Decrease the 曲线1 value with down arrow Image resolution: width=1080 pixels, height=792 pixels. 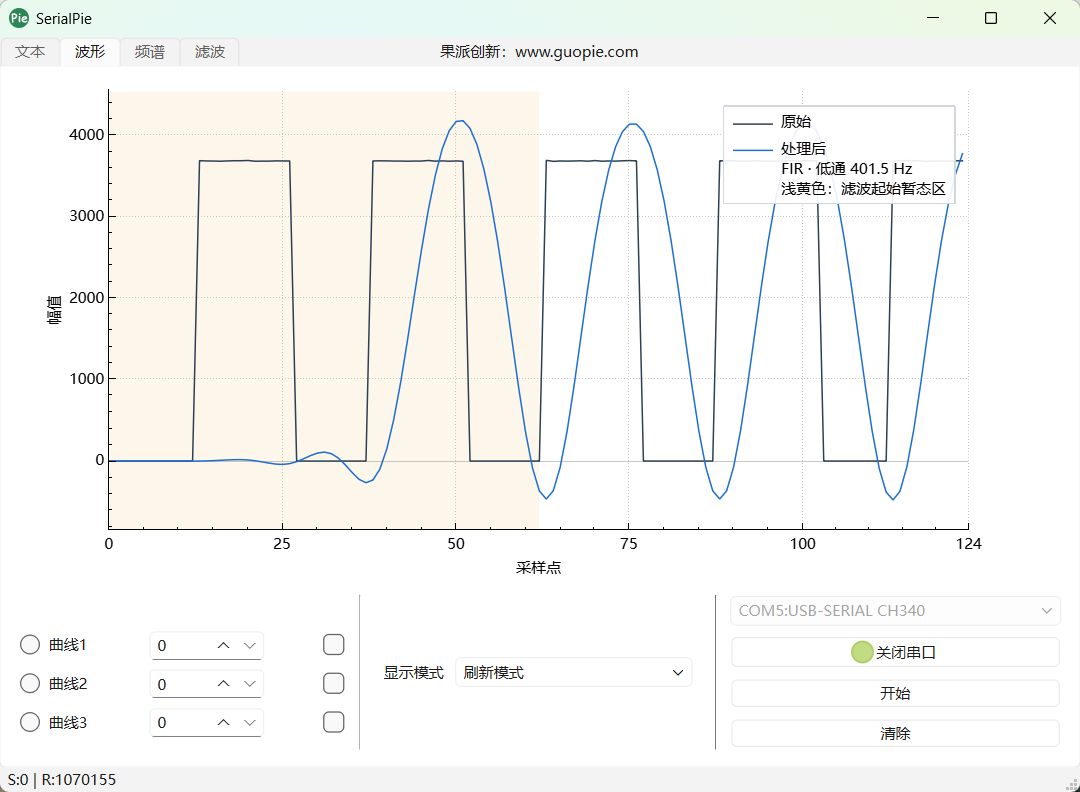(x=249, y=645)
